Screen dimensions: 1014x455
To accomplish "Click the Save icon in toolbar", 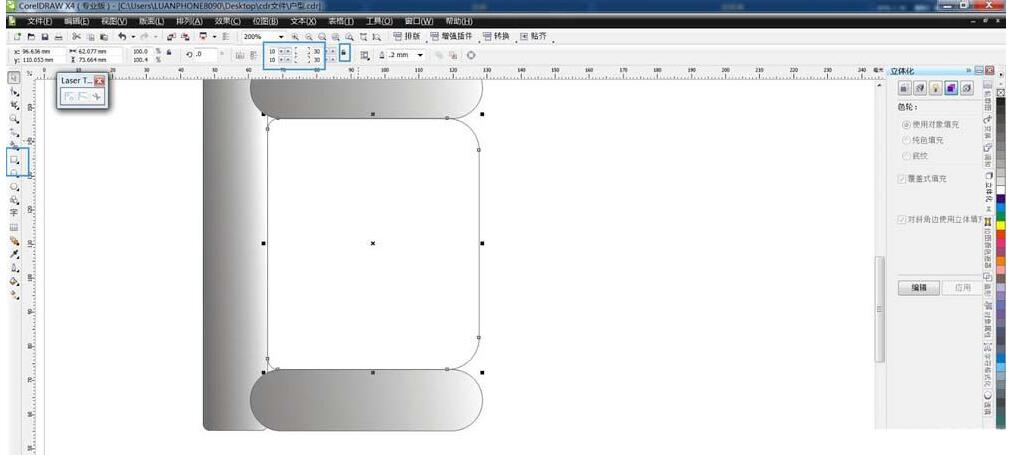I will (x=45, y=37).
